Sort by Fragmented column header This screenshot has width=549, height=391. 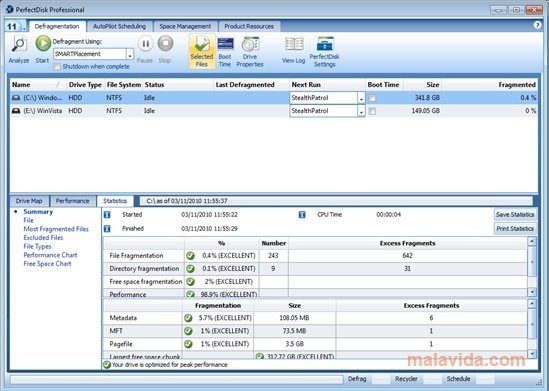489,85
